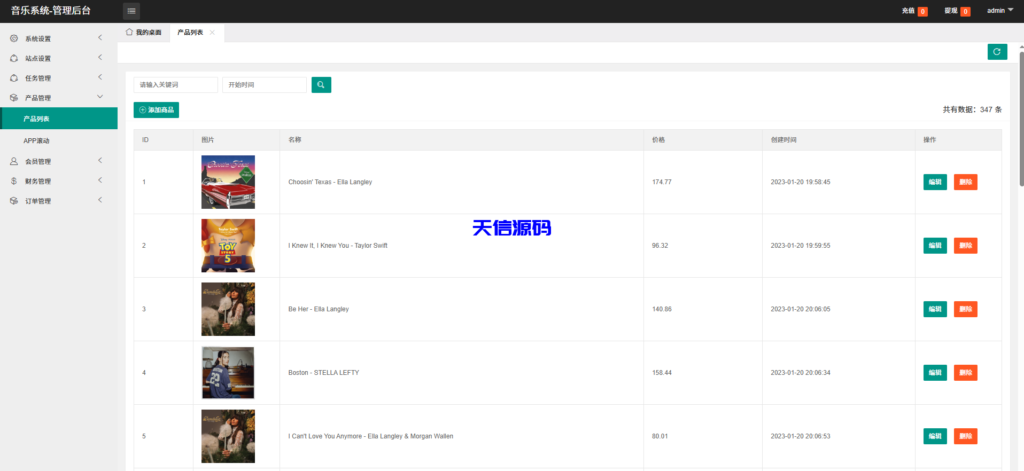Click the 充值 orange count badge
This screenshot has width=1024, height=471.
[923, 11]
